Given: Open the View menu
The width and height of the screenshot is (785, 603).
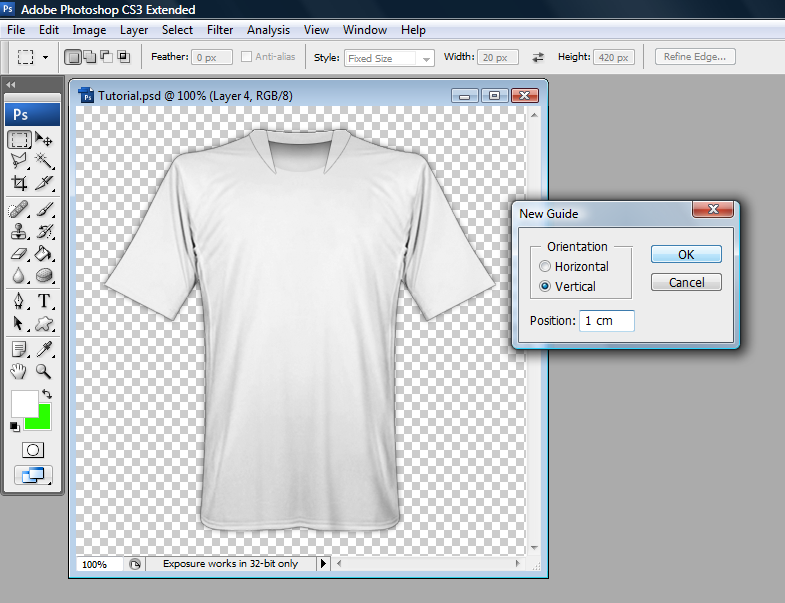Looking at the screenshot, I should coord(316,30).
